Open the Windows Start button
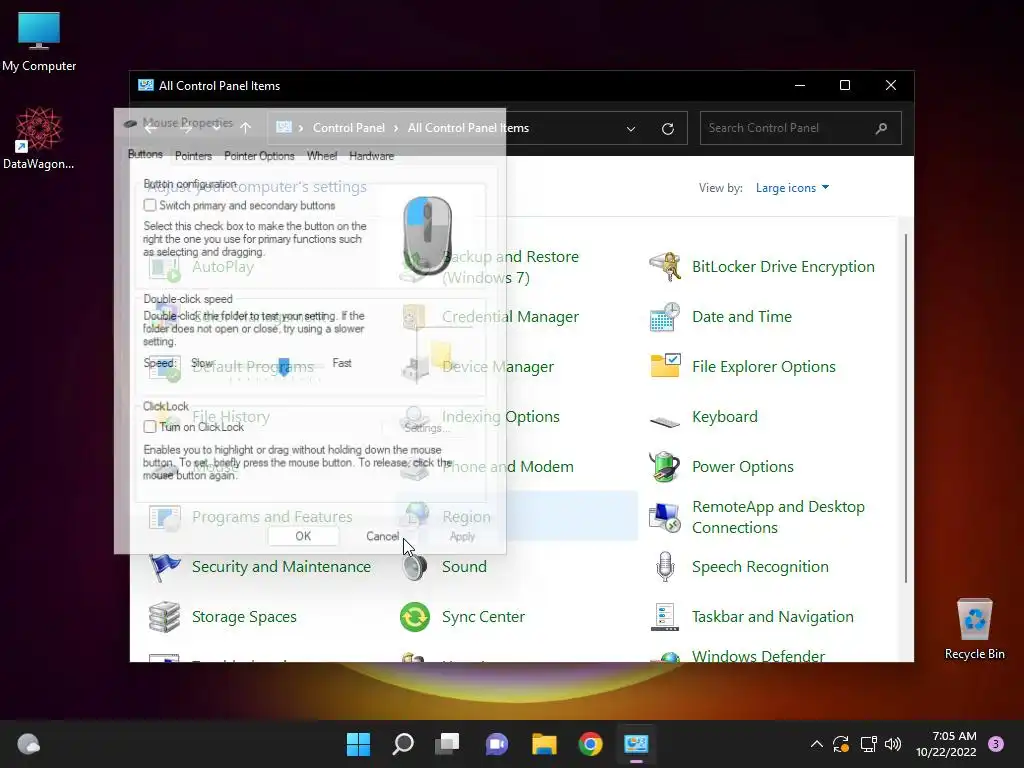 pyautogui.click(x=358, y=744)
